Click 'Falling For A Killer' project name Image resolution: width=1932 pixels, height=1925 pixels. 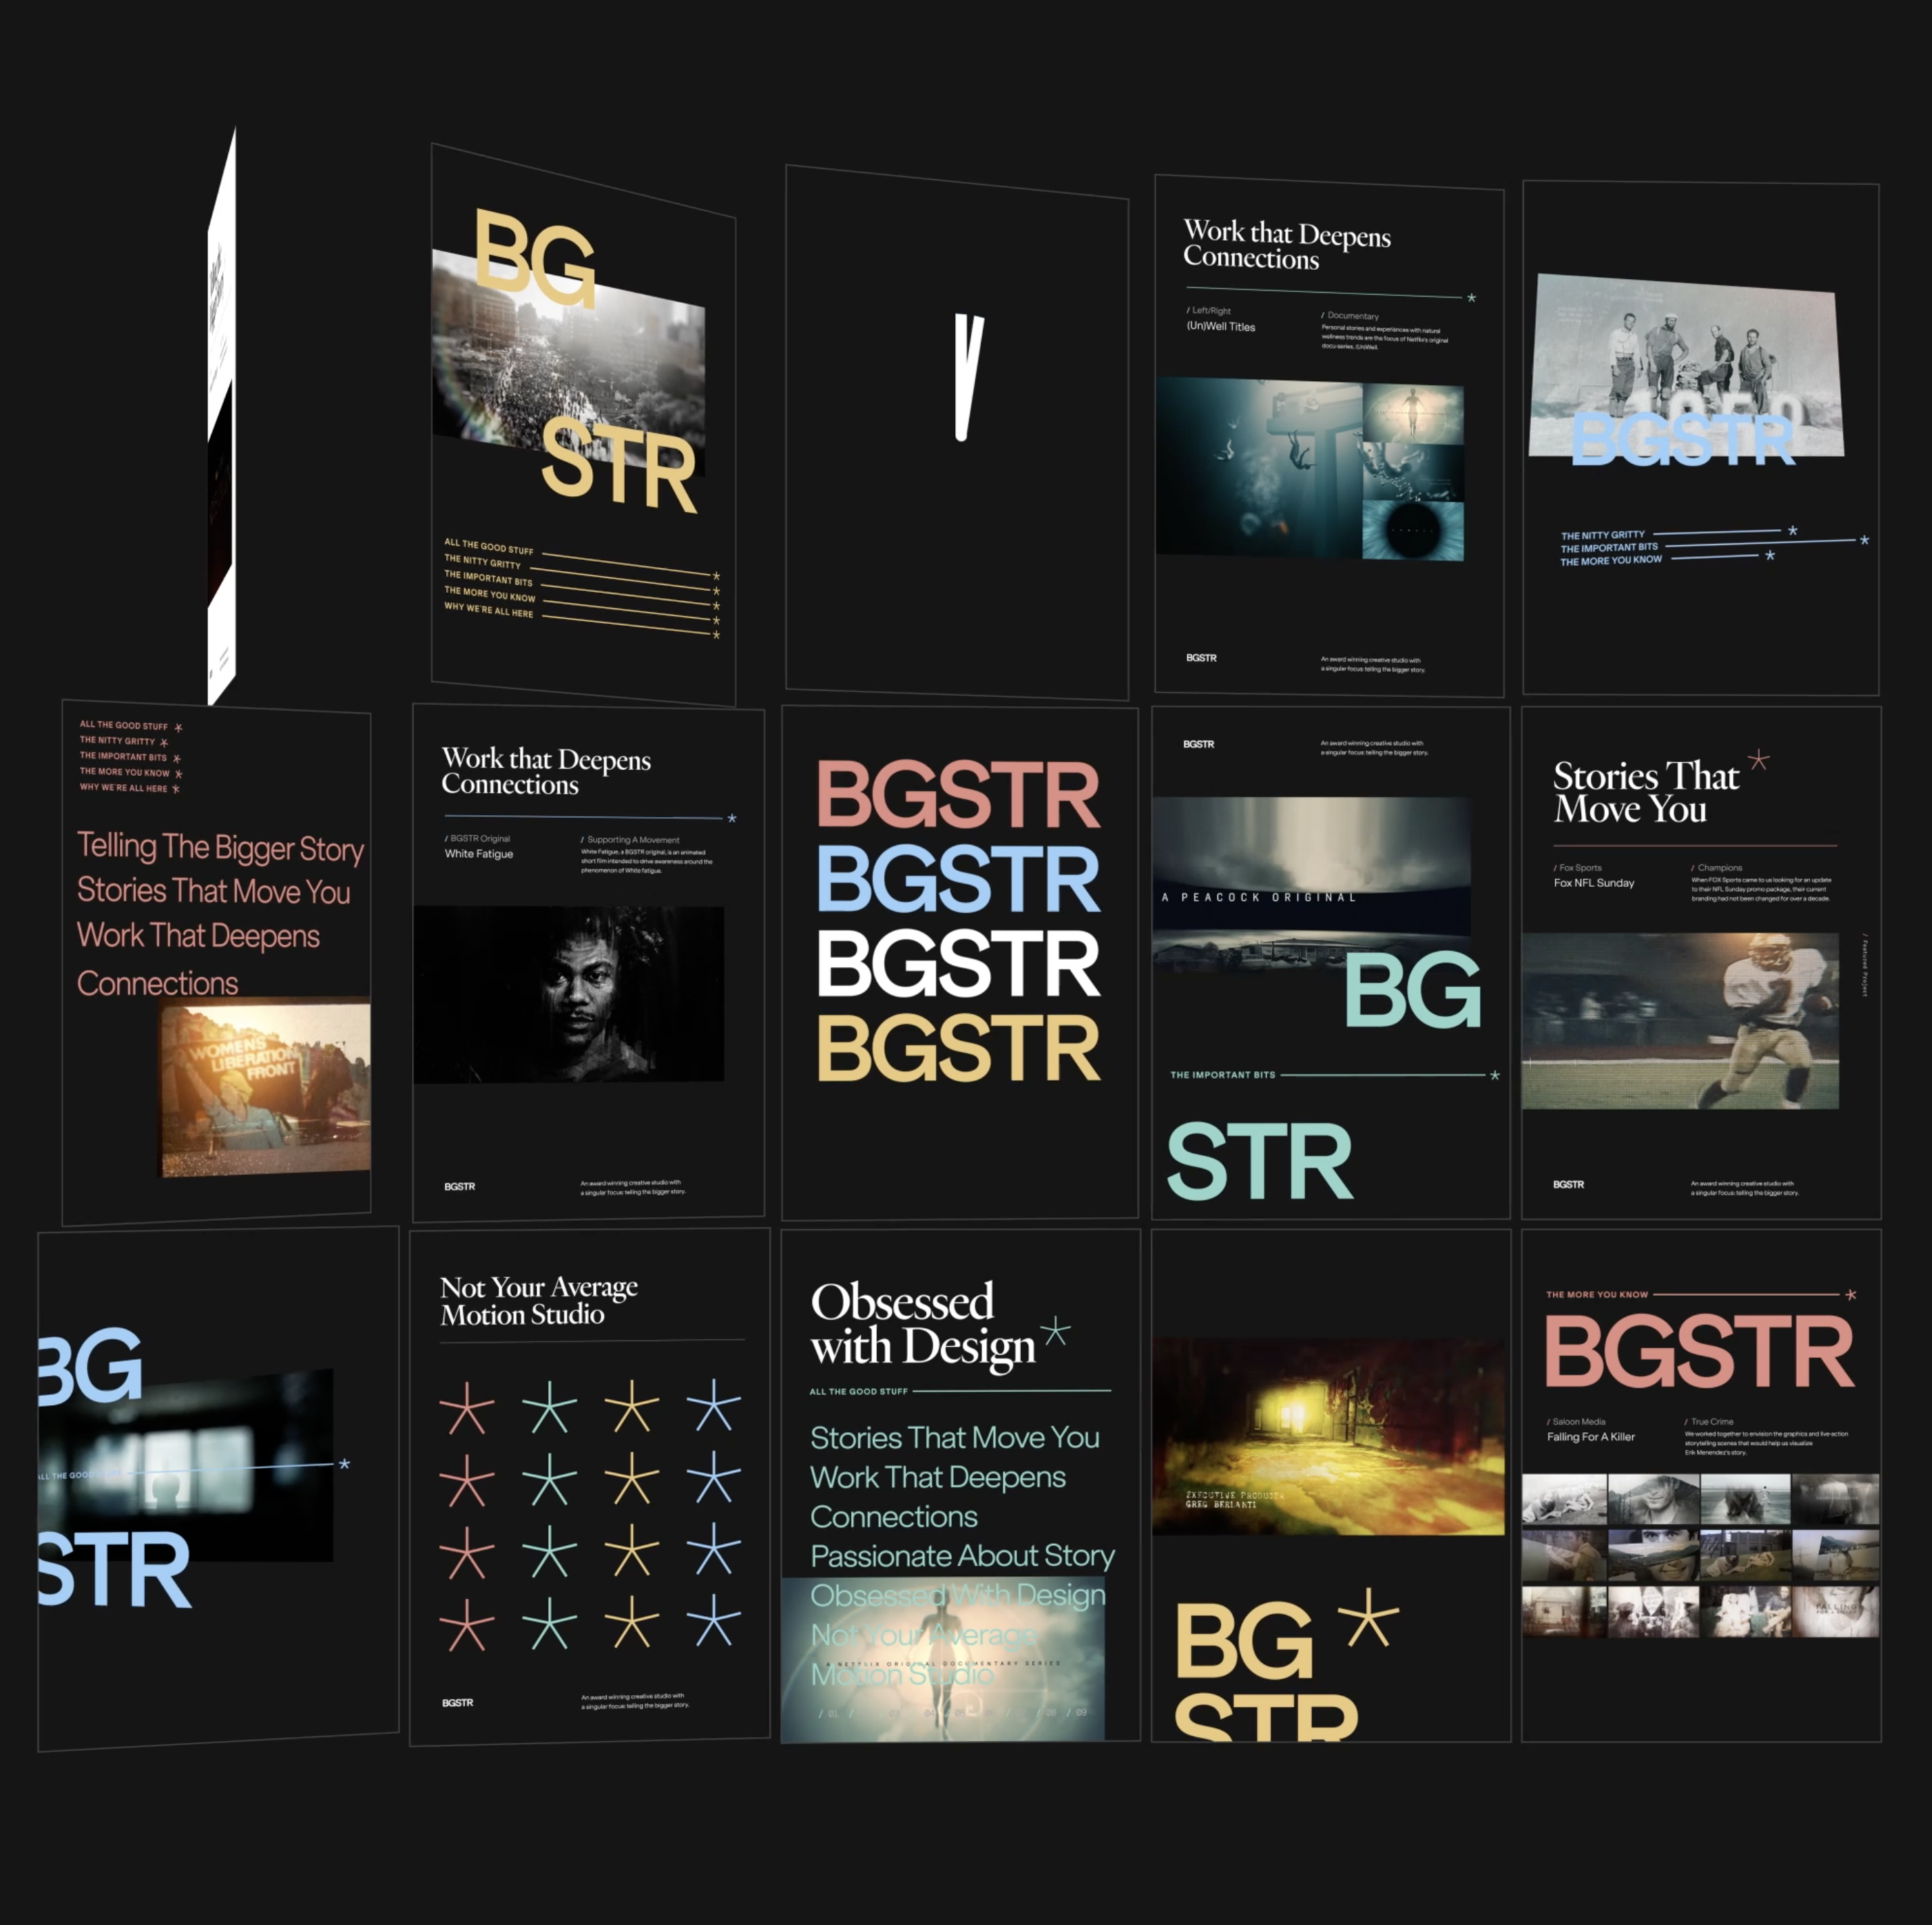(x=1591, y=1437)
